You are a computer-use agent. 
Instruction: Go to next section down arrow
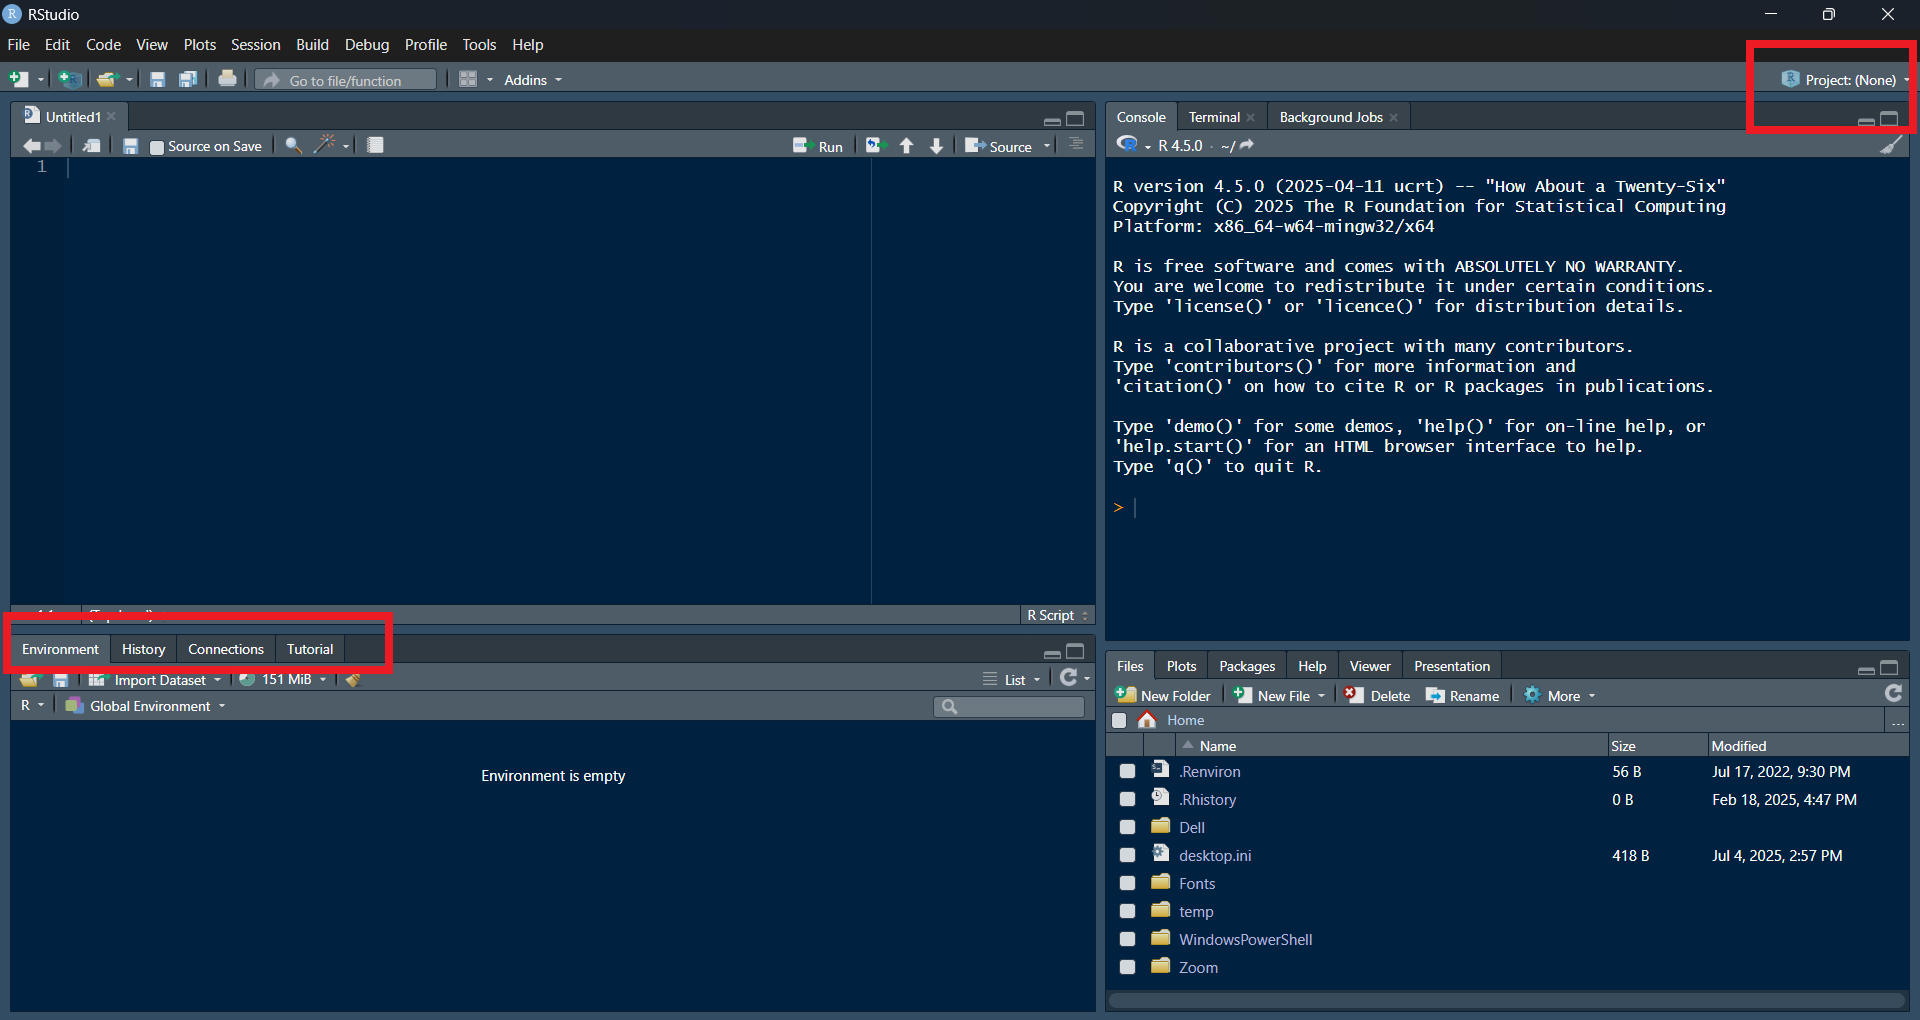coord(936,146)
